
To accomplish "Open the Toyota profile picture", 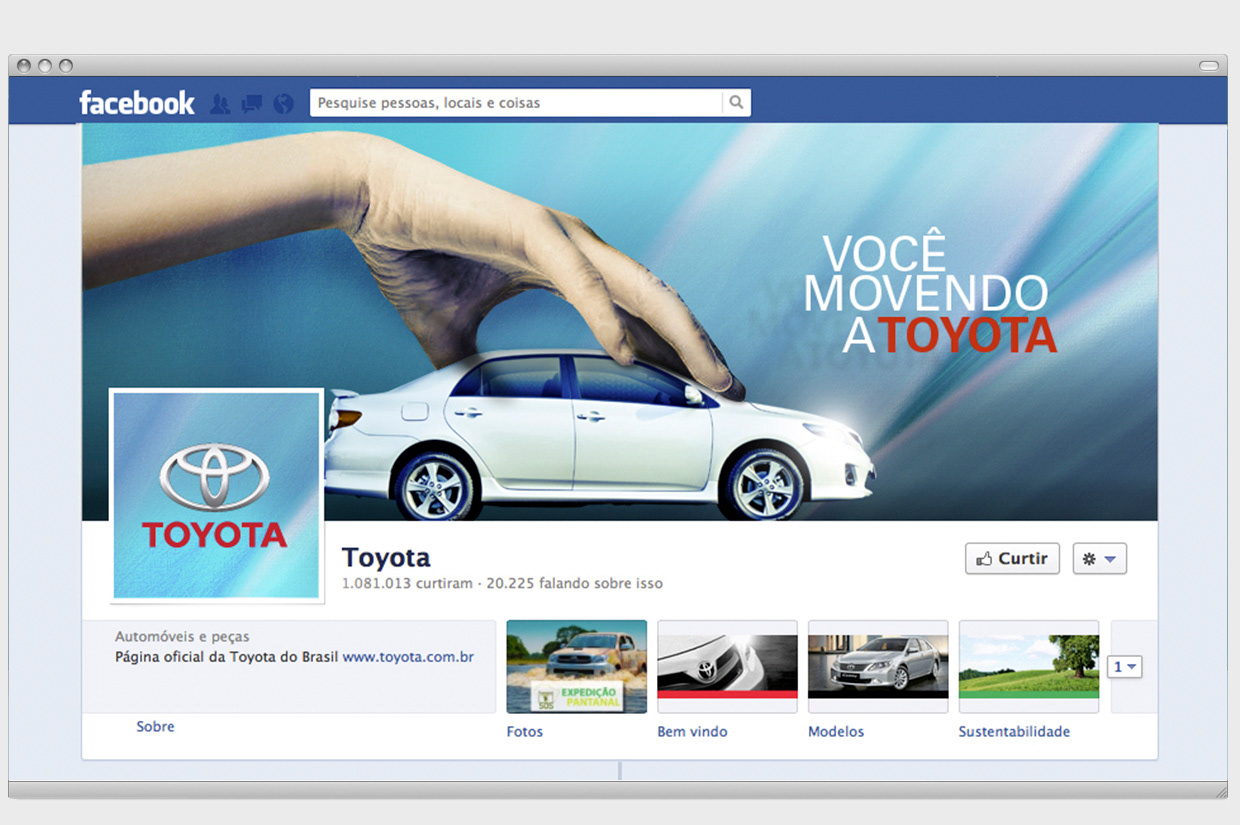I will click(216, 496).
